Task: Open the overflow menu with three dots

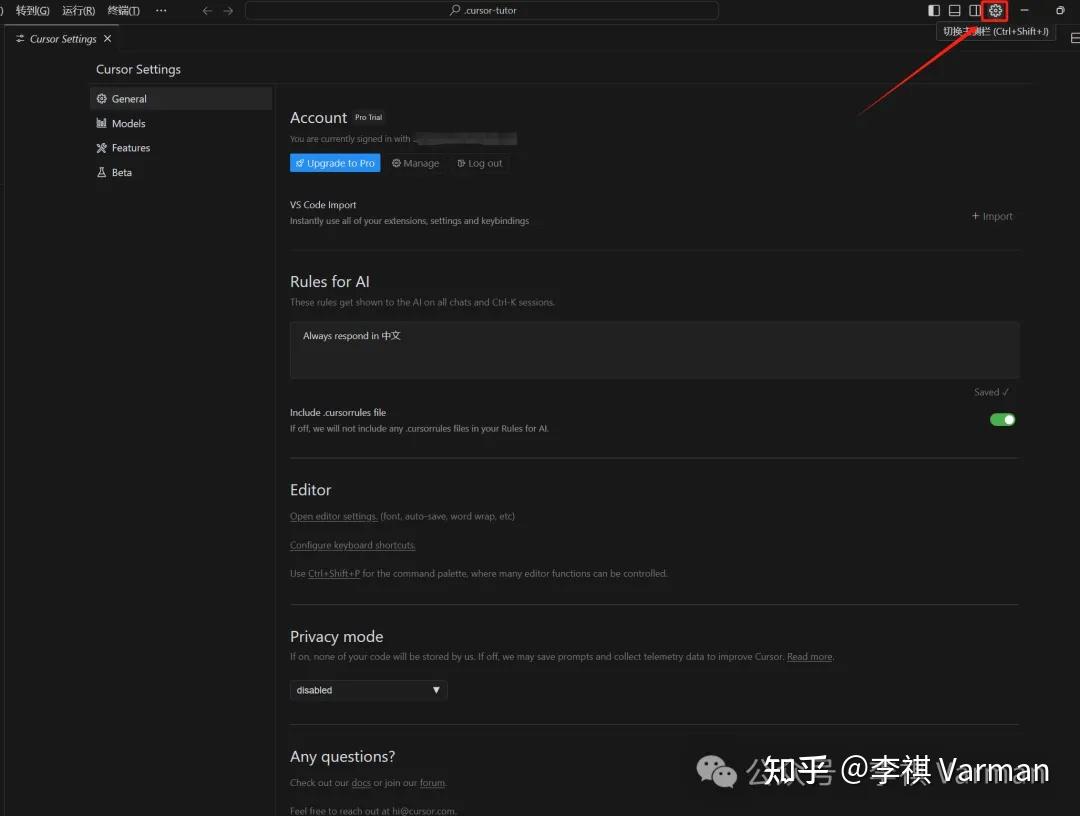Action: pos(161,10)
